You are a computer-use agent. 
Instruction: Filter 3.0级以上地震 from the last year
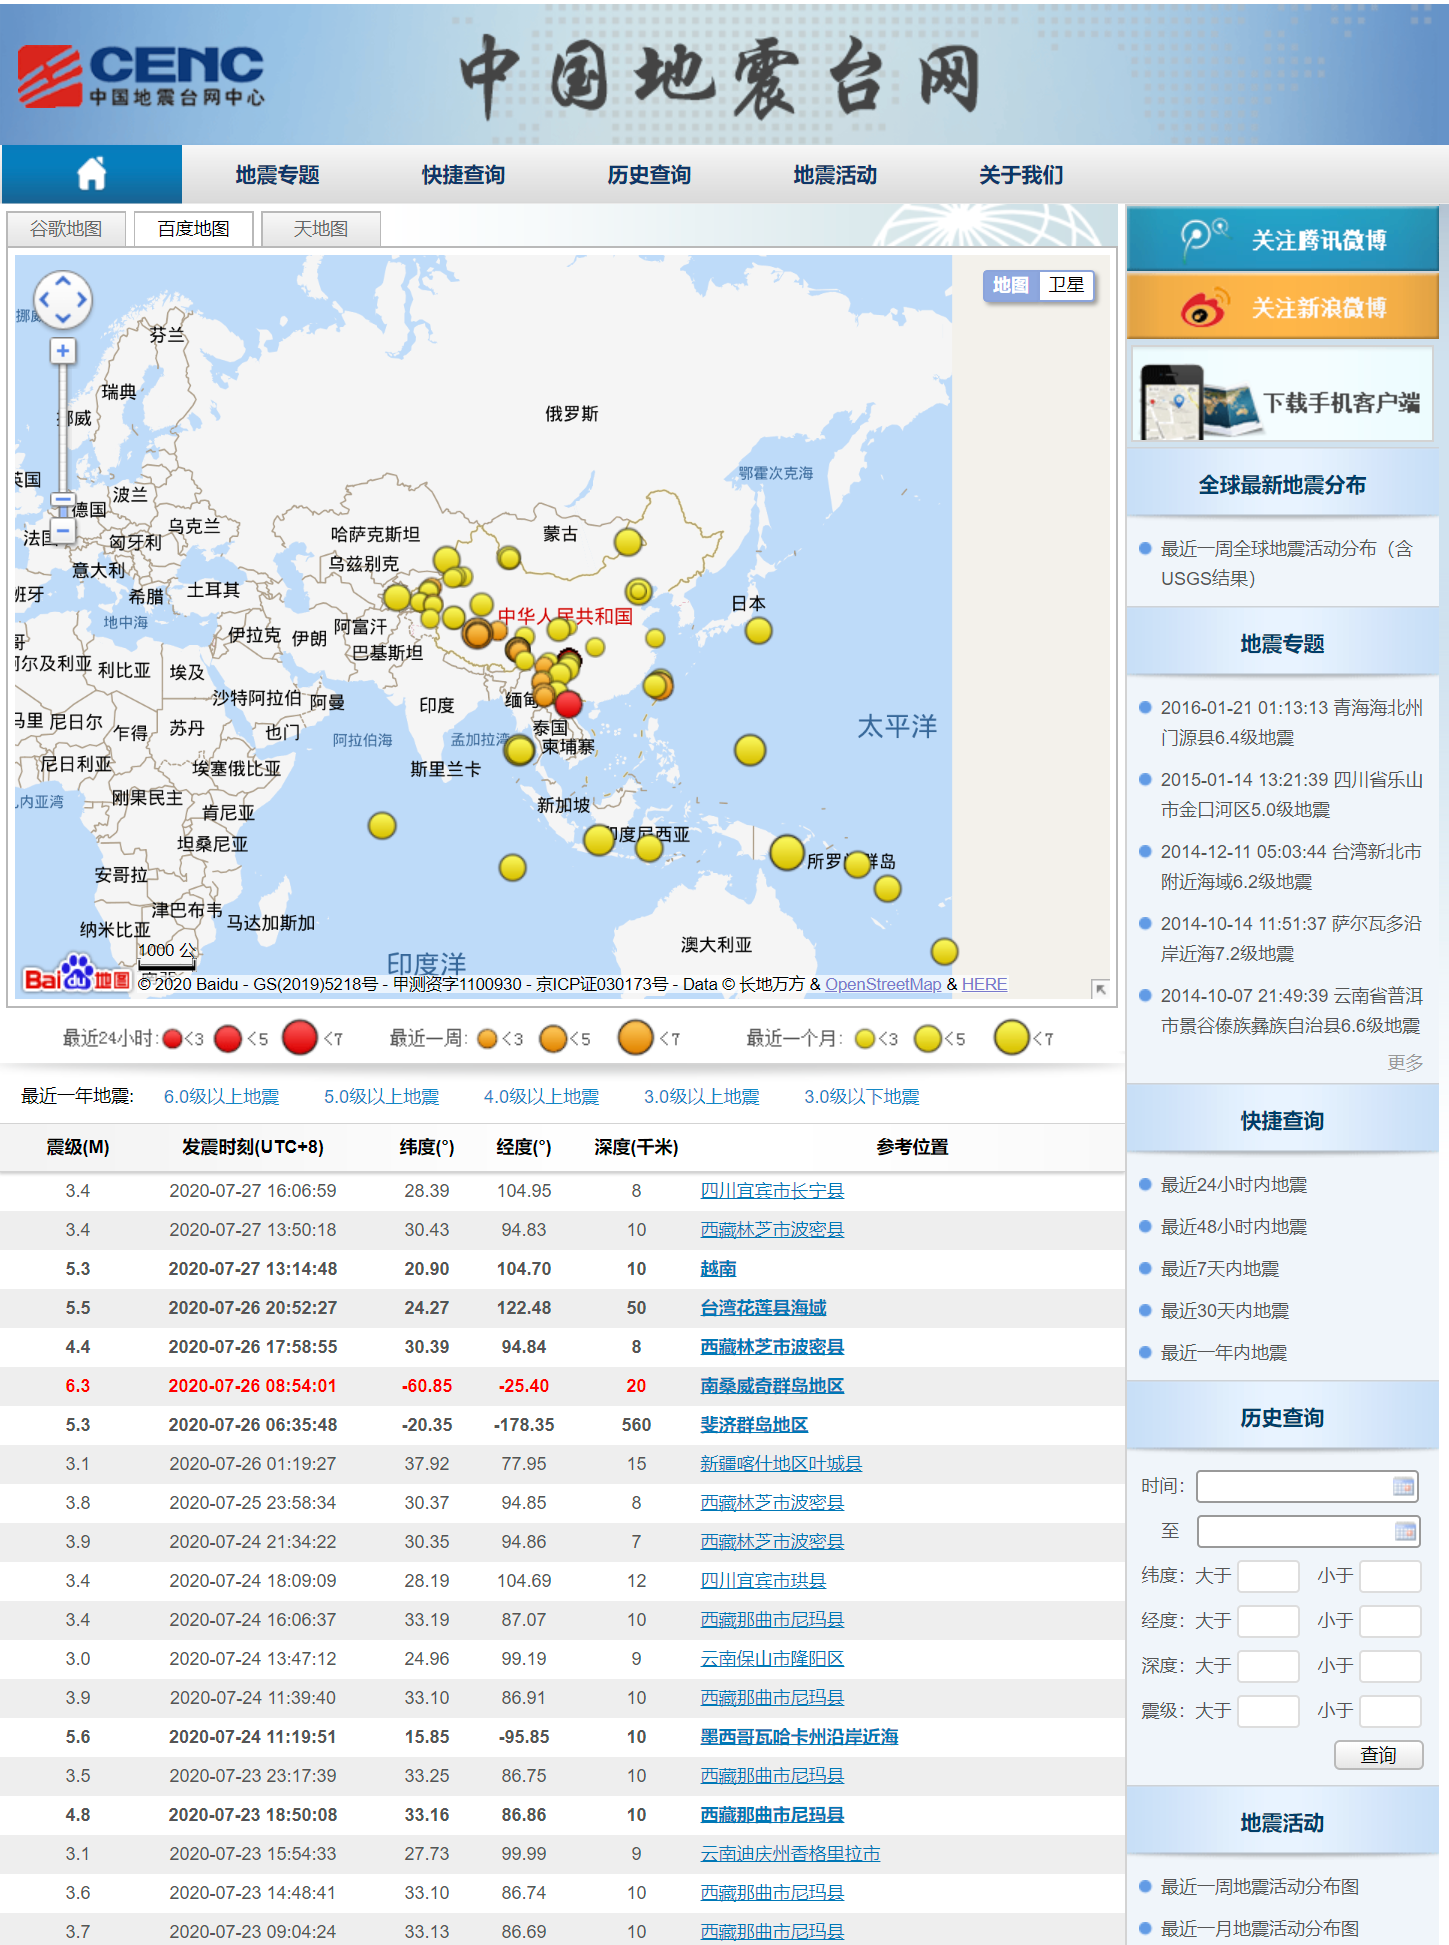click(701, 1097)
